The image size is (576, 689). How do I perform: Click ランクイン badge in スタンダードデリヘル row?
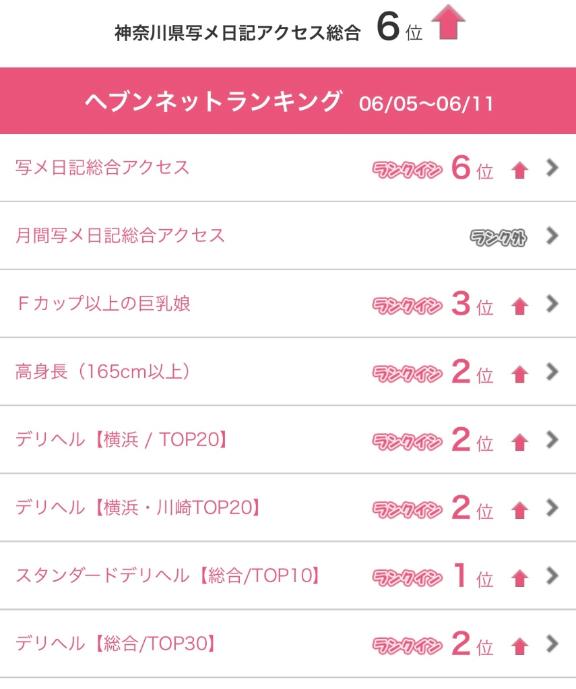coord(407,578)
